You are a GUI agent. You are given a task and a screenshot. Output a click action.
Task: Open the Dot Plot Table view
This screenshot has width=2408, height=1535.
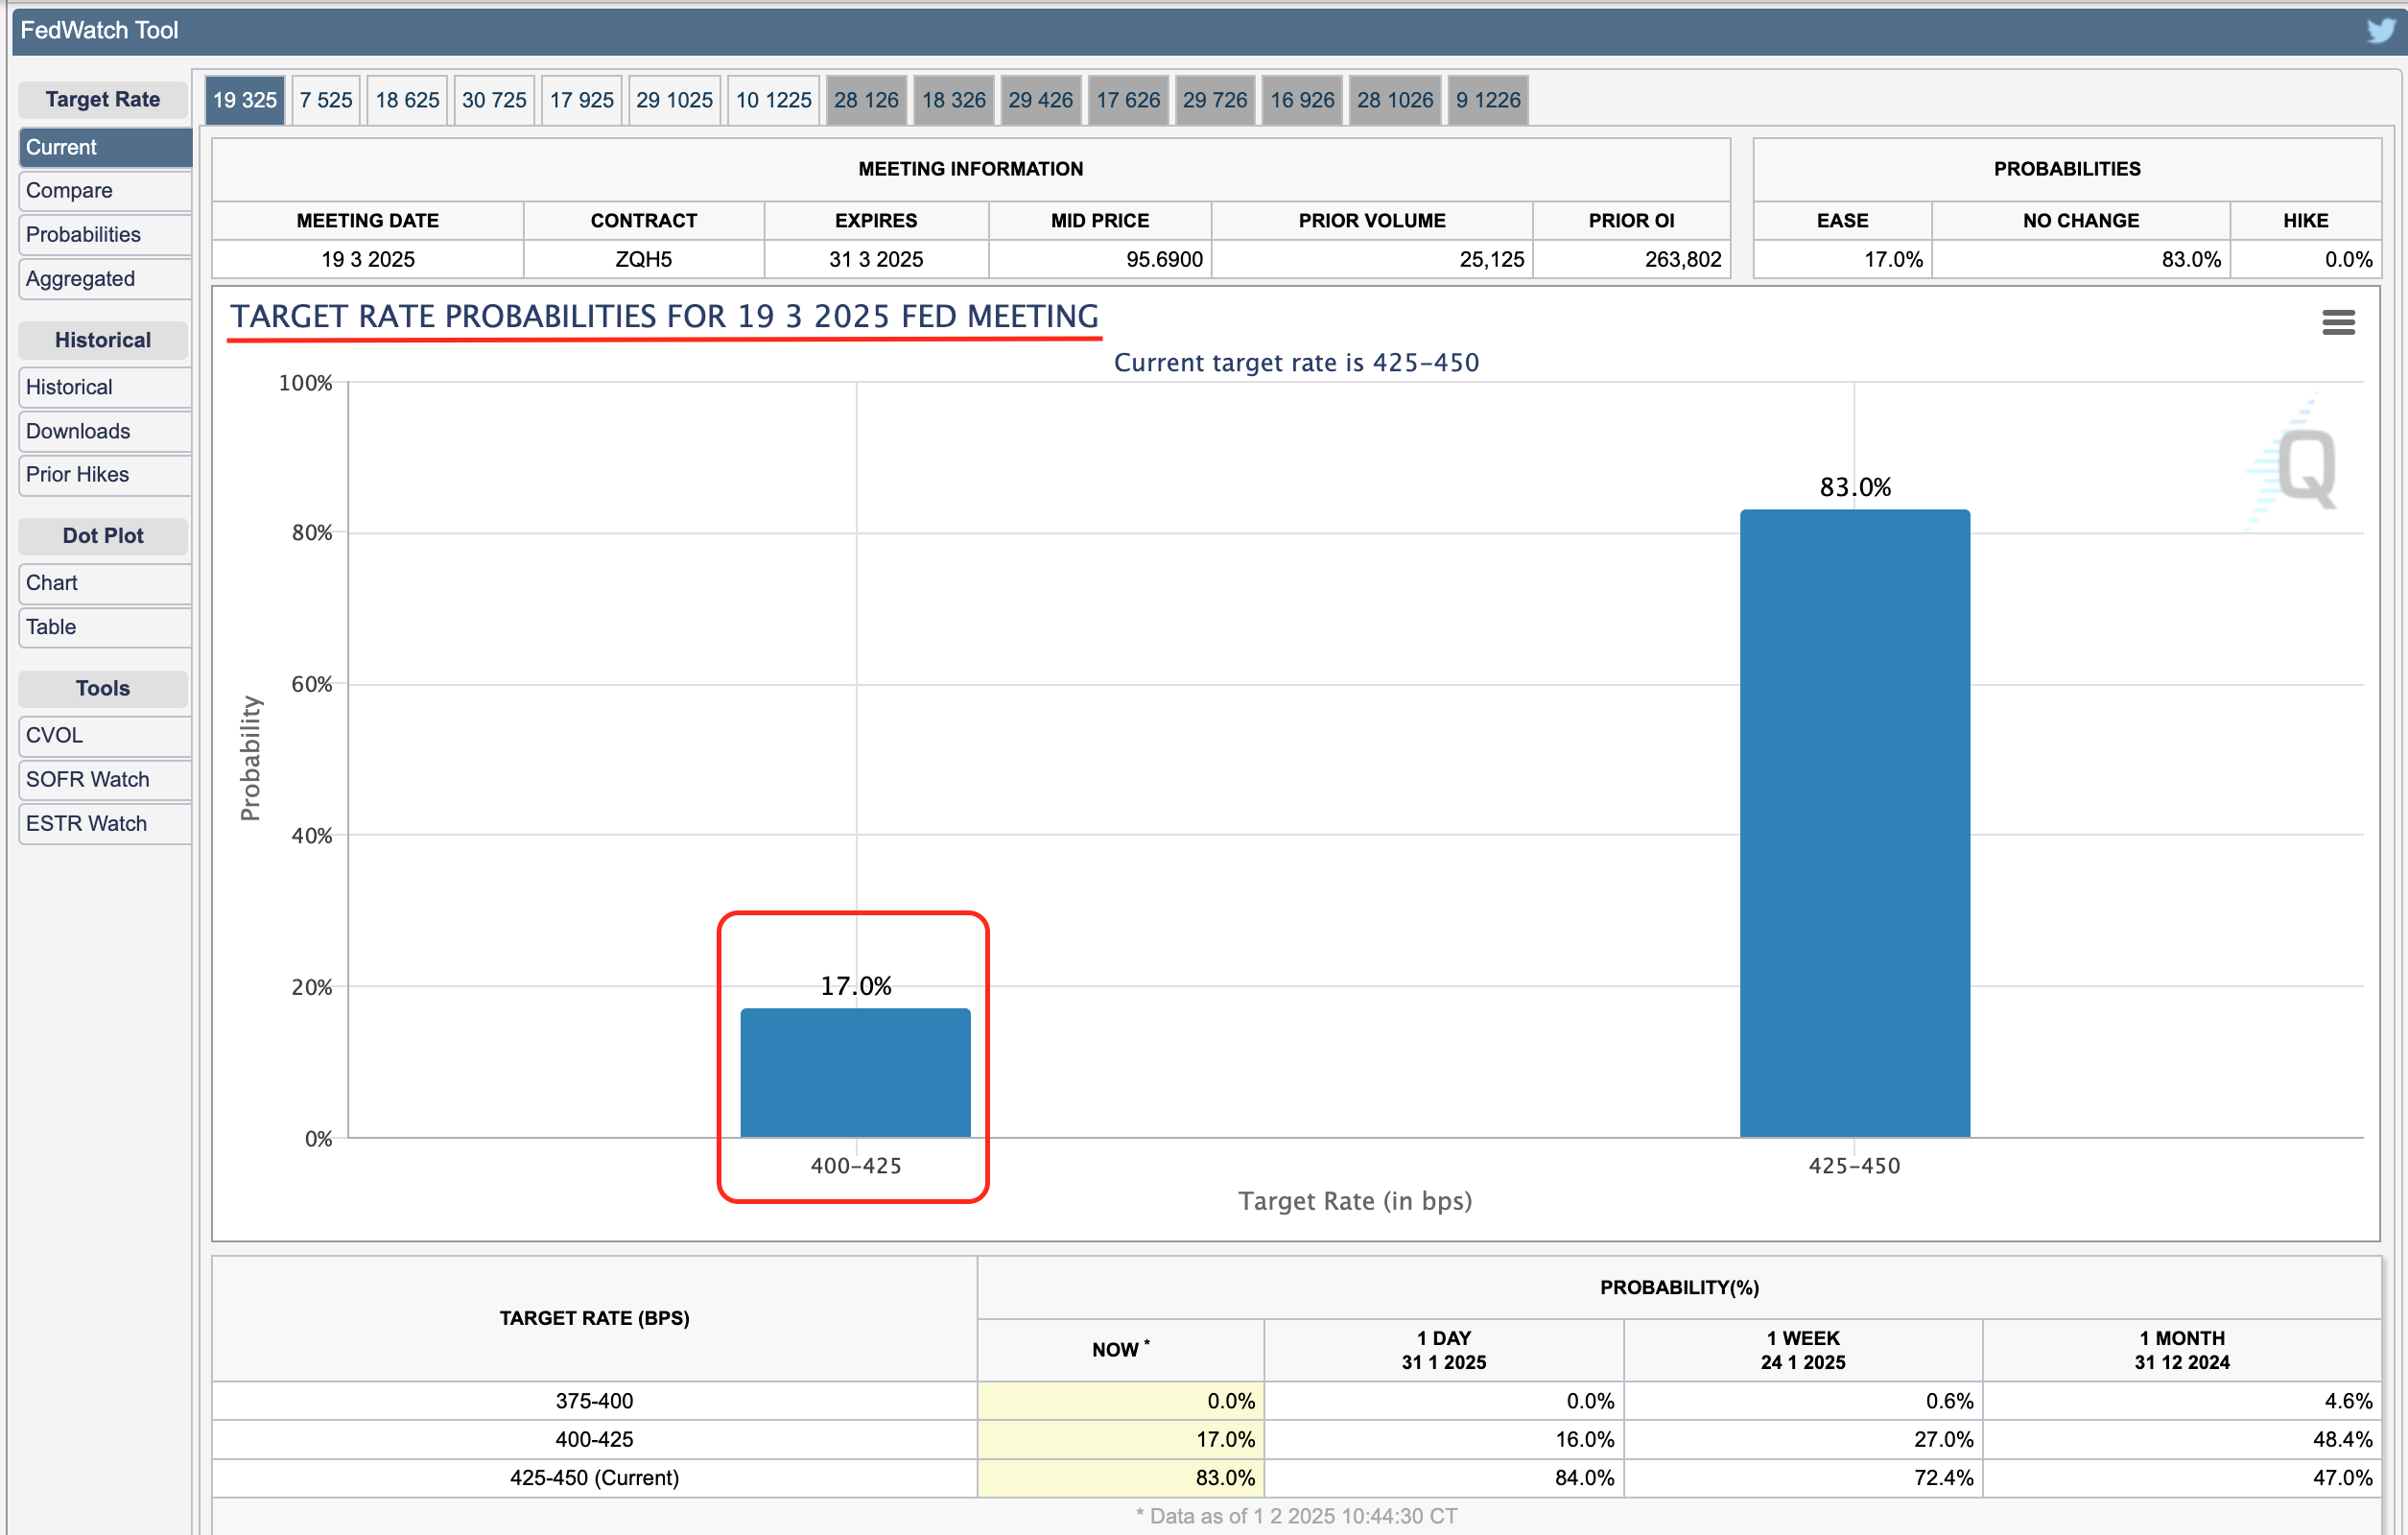tap(104, 627)
